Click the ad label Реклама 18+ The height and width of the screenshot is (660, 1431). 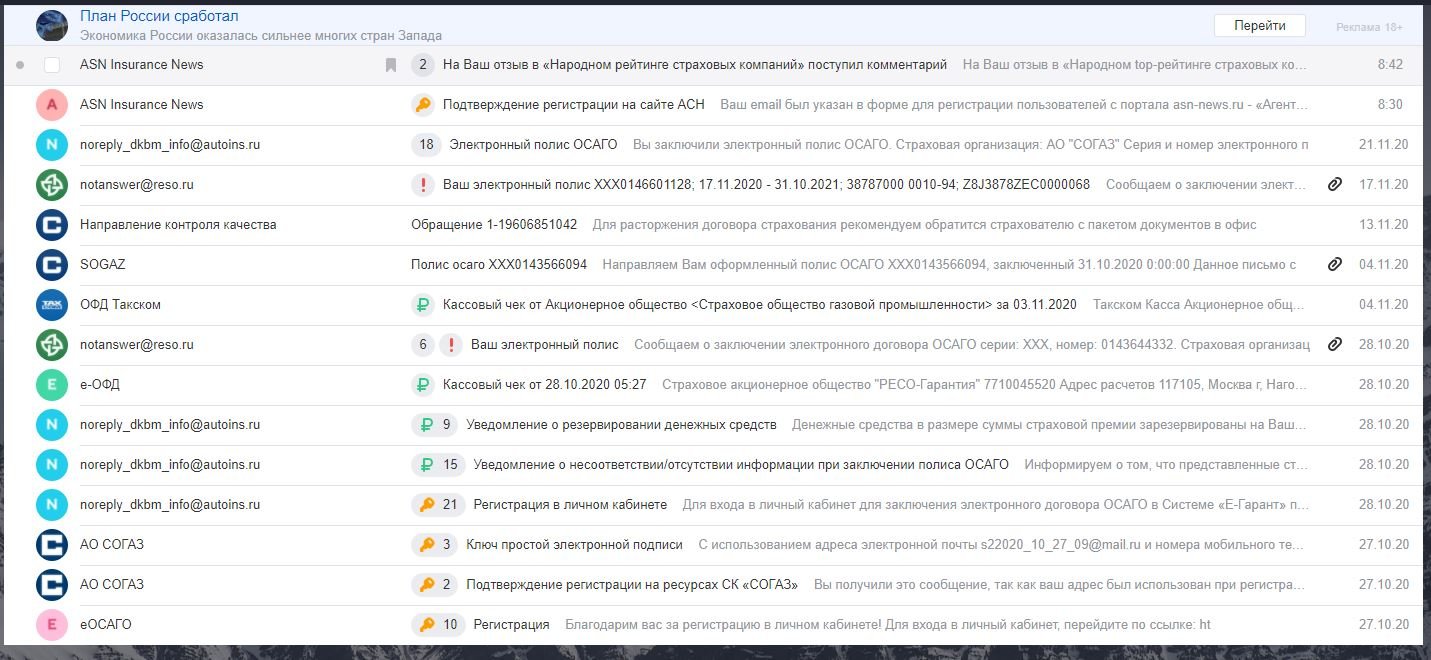1369,27
